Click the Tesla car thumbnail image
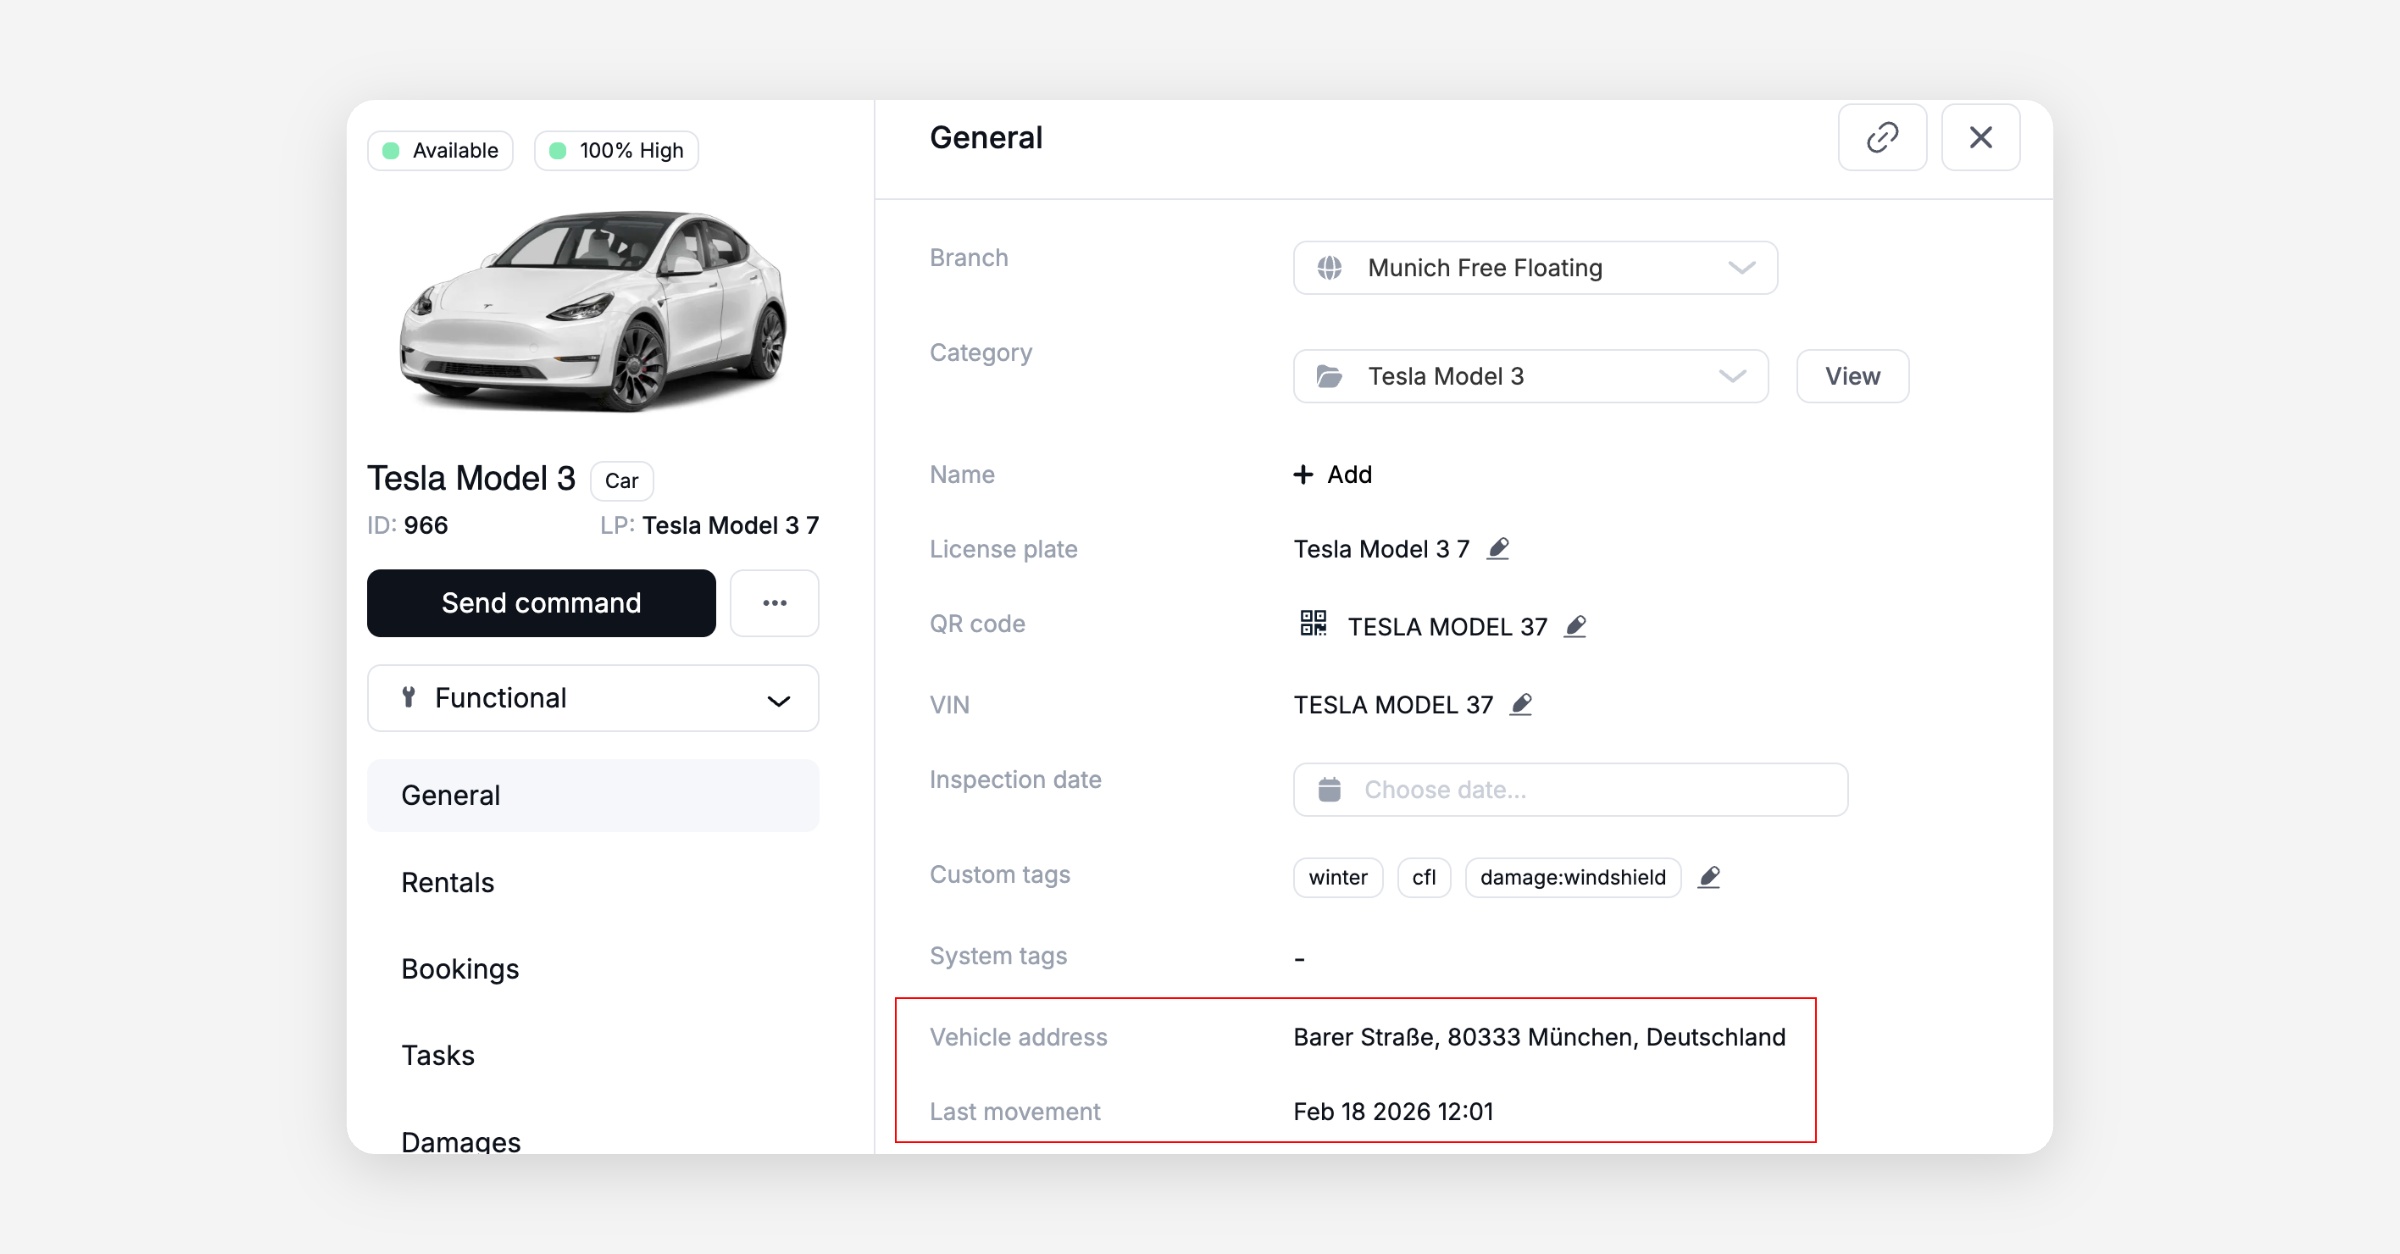The height and width of the screenshot is (1254, 2400). 594,312
